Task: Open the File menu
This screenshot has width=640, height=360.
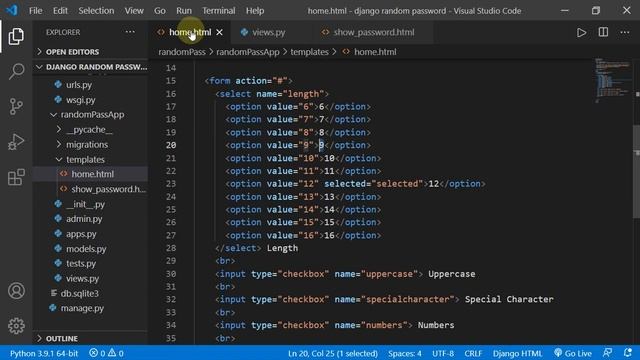Action: (x=36, y=11)
